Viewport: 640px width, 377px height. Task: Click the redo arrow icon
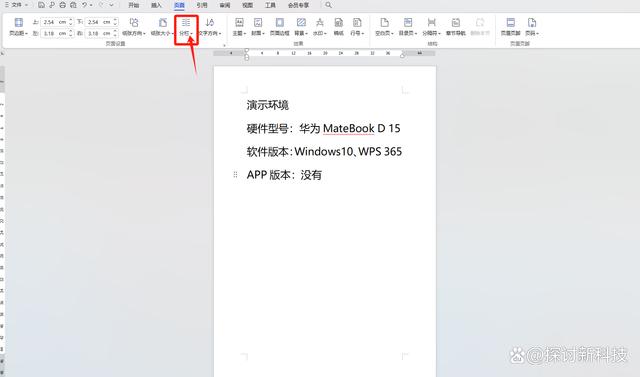click(x=101, y=5)
